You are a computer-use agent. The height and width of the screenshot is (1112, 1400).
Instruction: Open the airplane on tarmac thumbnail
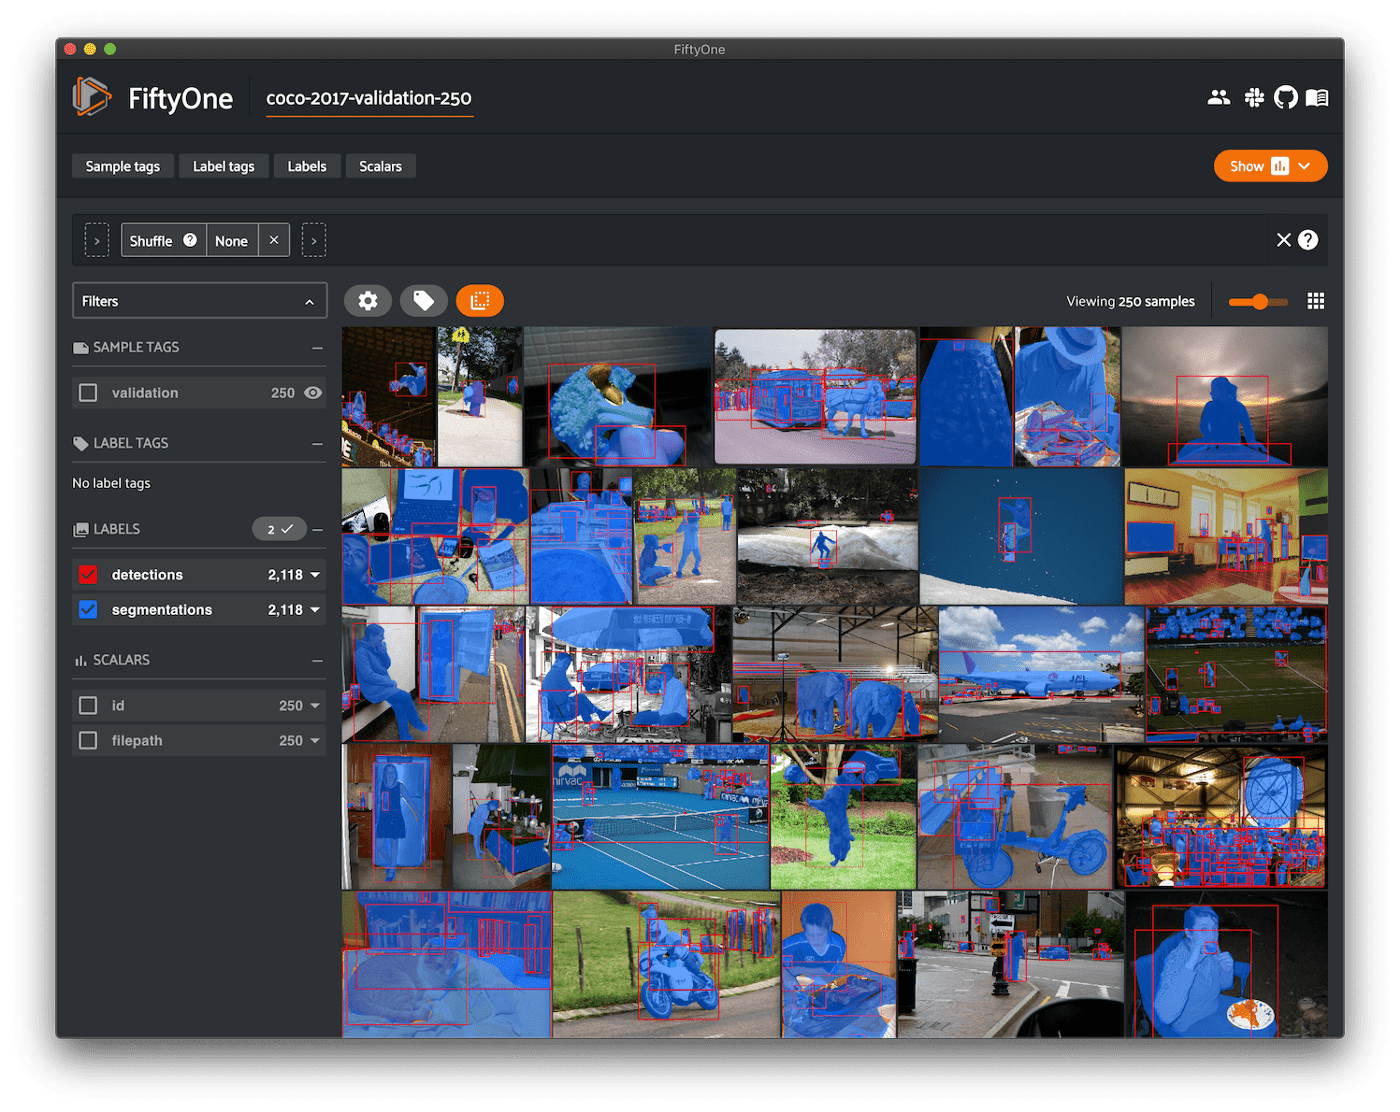coord(1042,674)
